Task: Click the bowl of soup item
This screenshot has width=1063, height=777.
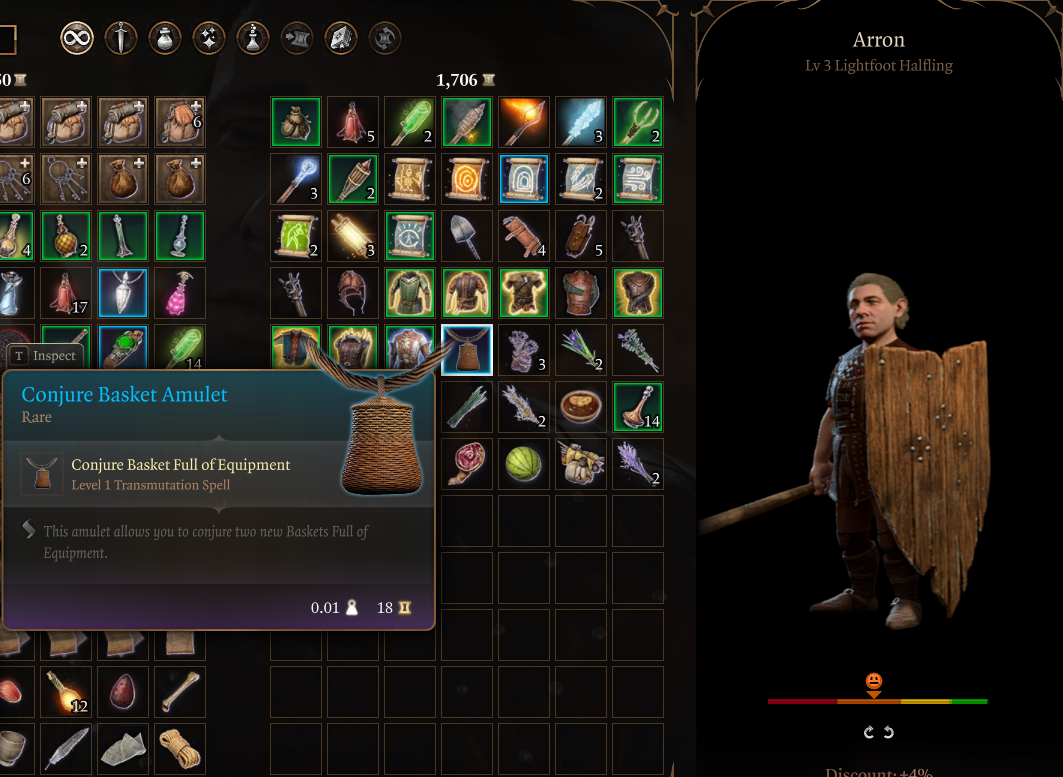Action: coord(581,407)
